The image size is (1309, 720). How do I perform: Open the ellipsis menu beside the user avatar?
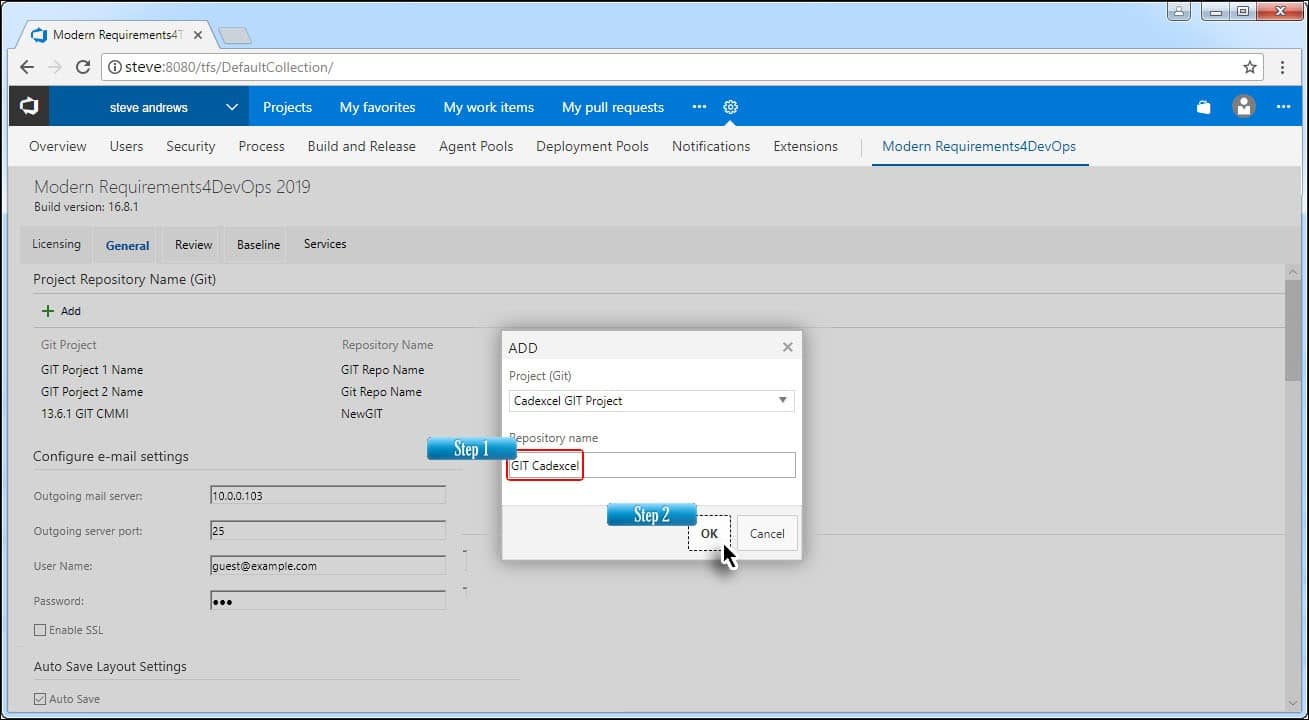click(1284, 107)
